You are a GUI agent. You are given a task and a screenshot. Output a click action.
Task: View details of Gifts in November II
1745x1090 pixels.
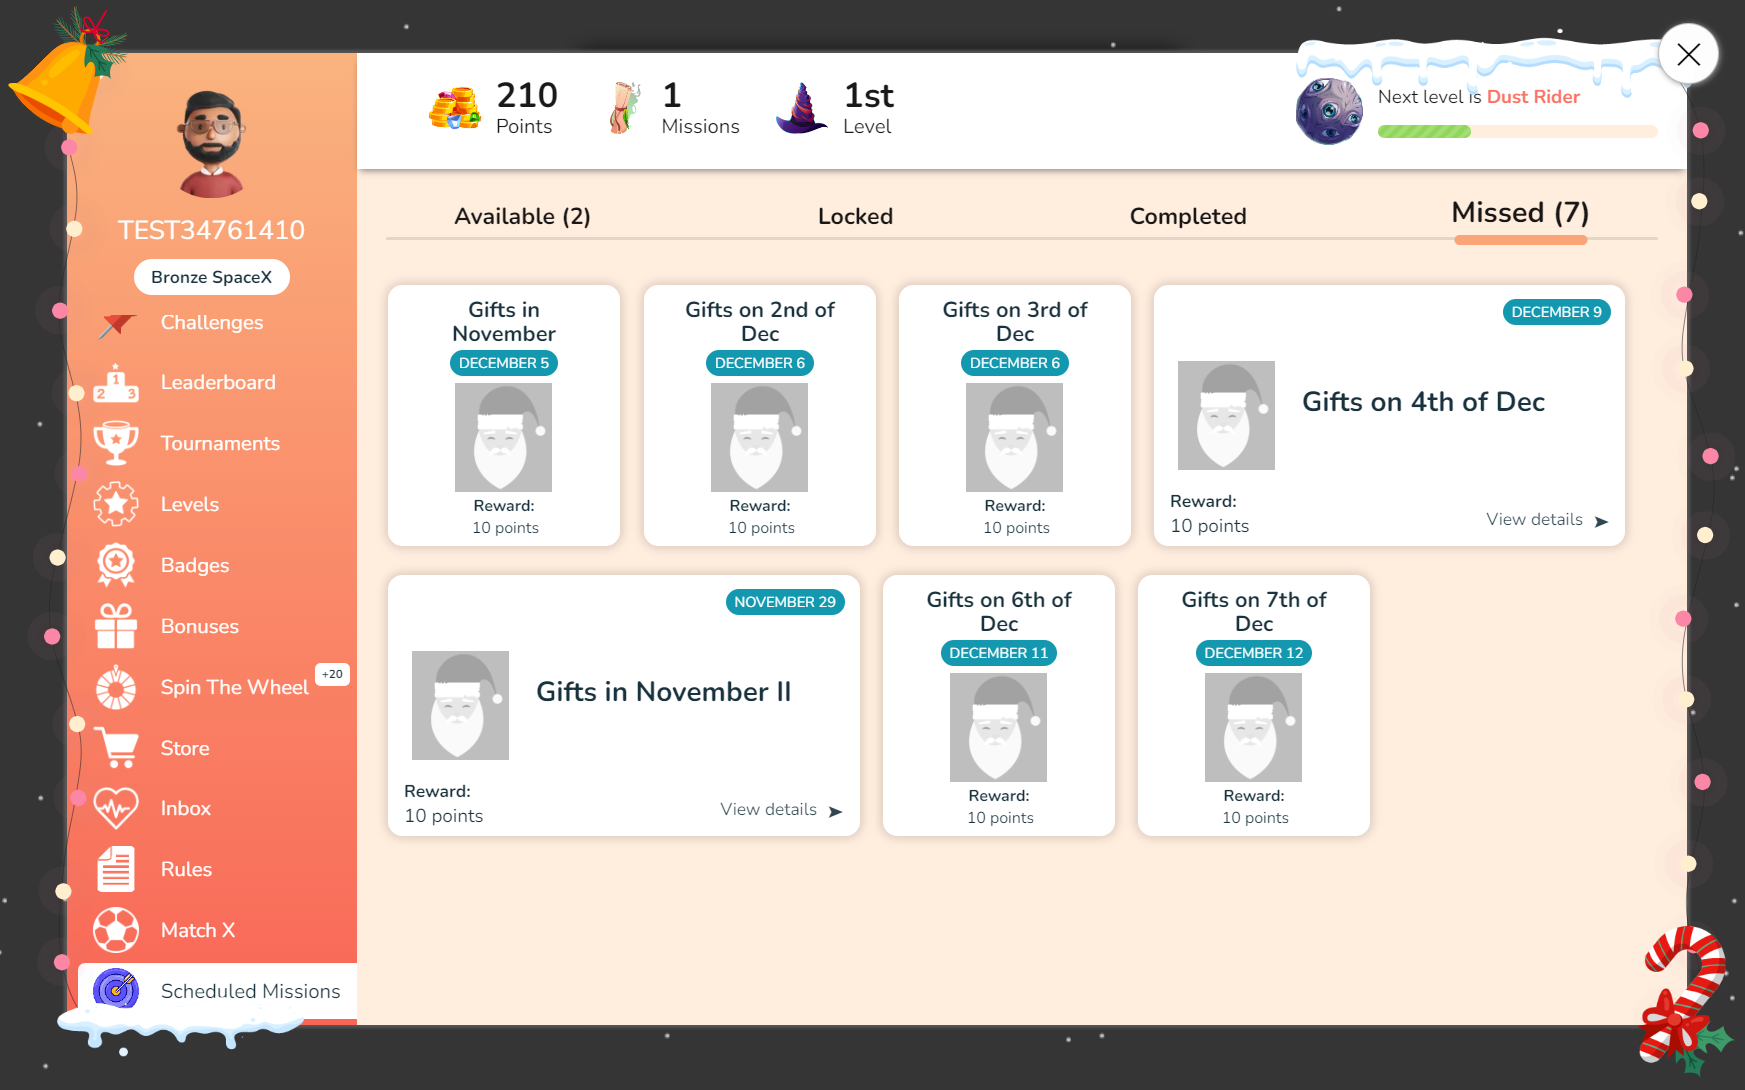780,810
